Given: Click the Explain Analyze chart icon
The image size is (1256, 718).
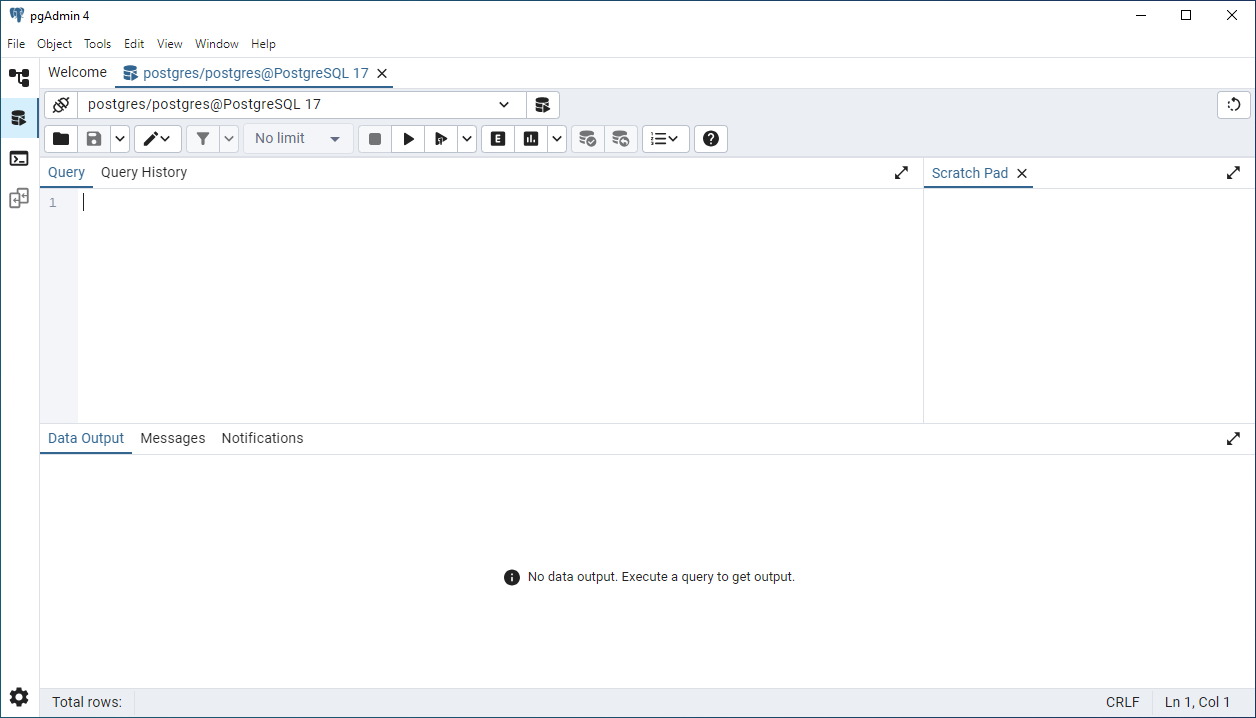Looking at the screenshot, I should click(x=531, y=139).
